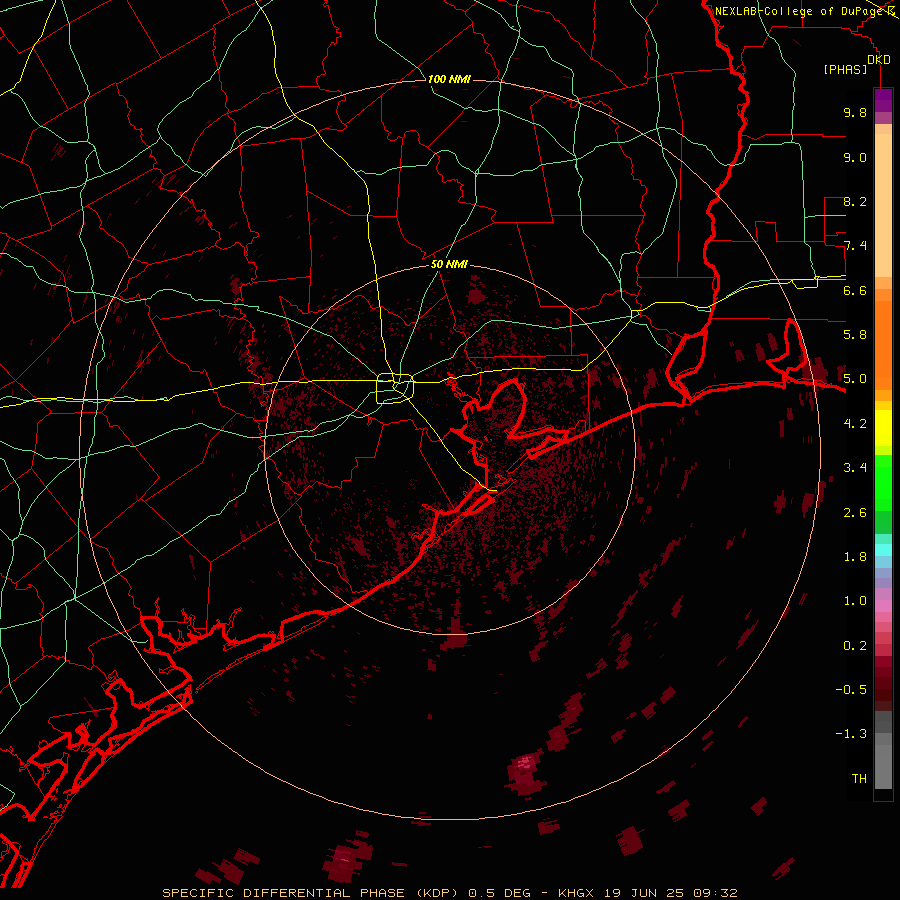Click the 7.4 scale label
Image resolution: width=900 pixels, height=900 pixels.
pyautogui.click(x=855, y=246)
